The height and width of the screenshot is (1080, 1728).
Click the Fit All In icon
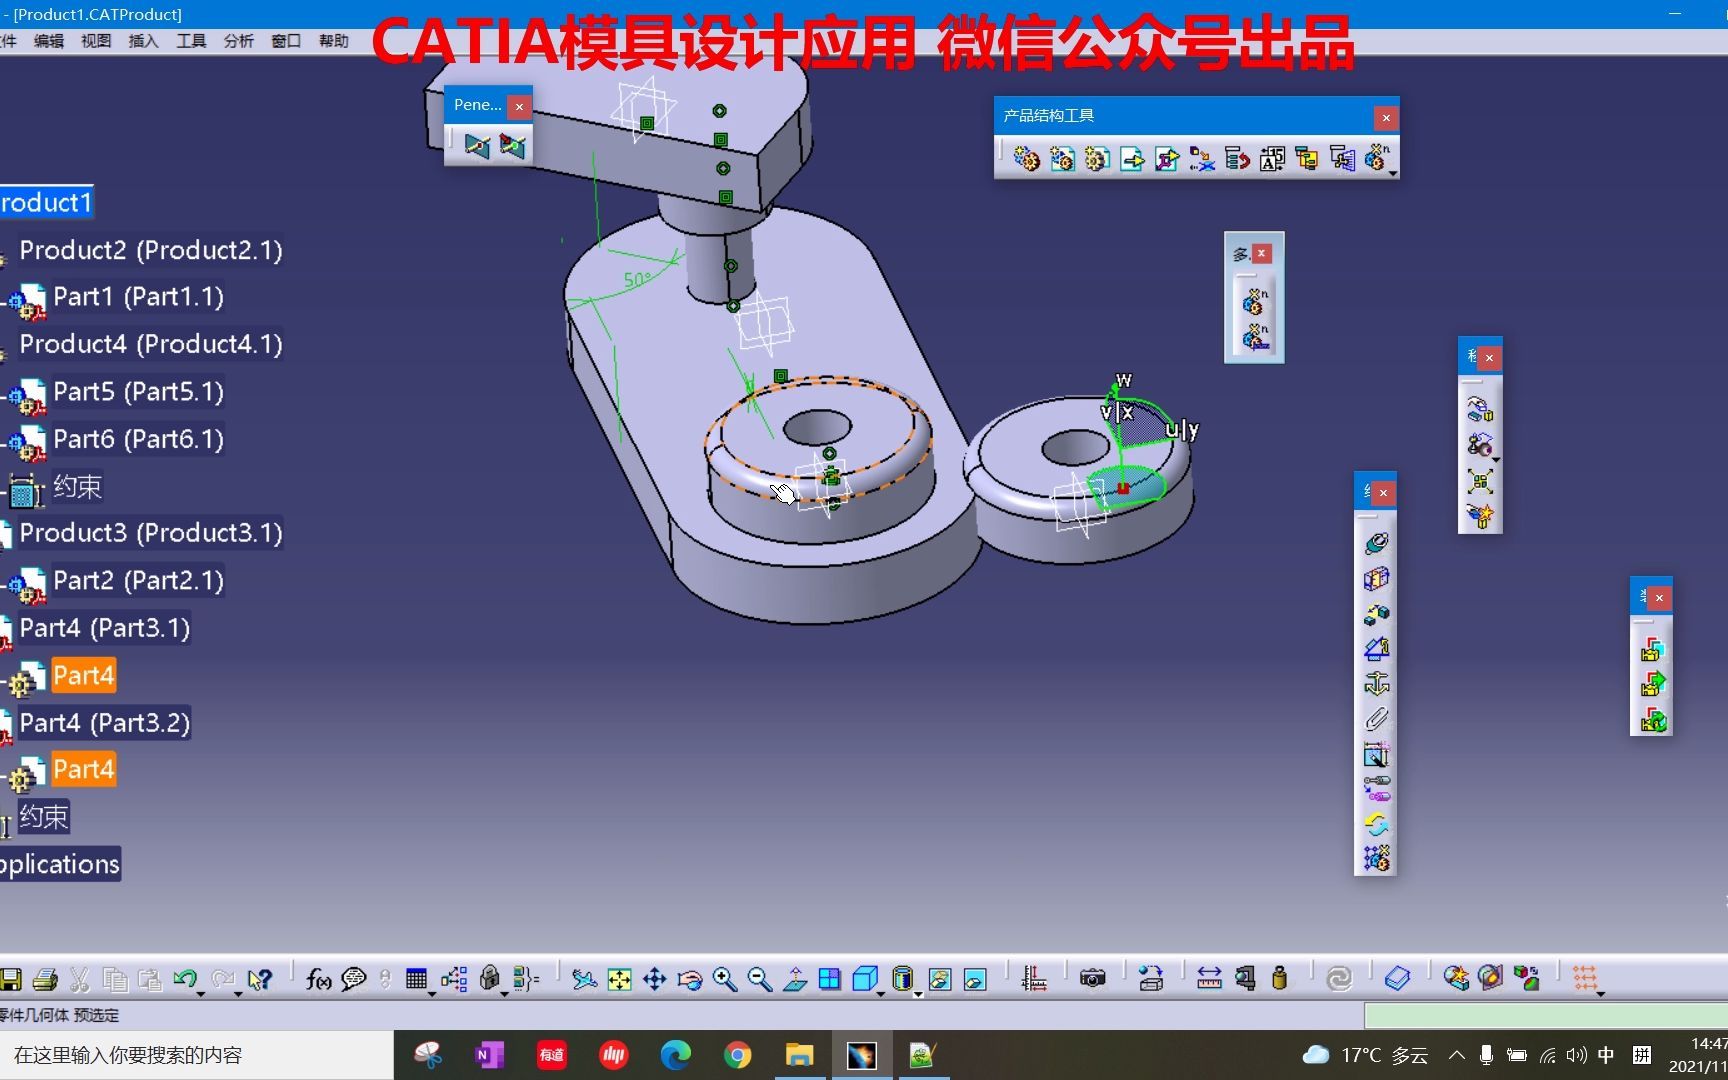point(620,979)
